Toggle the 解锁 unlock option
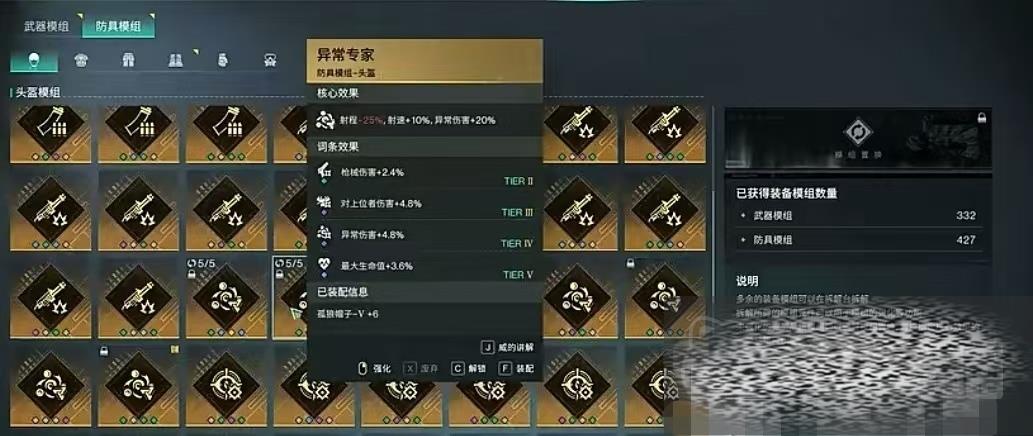 click(469, 369)
